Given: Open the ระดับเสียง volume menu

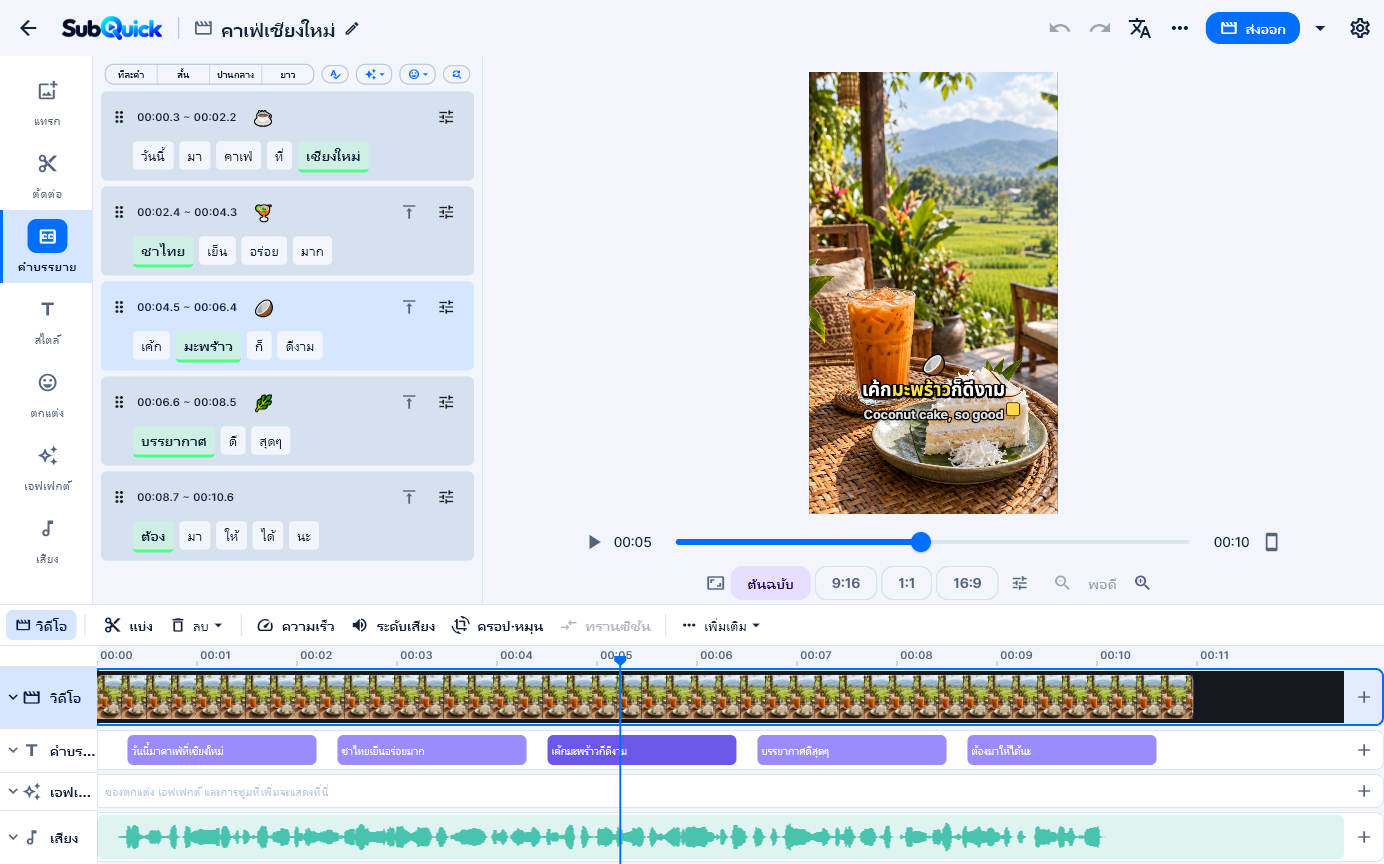Looking at the screenshot, I should click(393, 626).
